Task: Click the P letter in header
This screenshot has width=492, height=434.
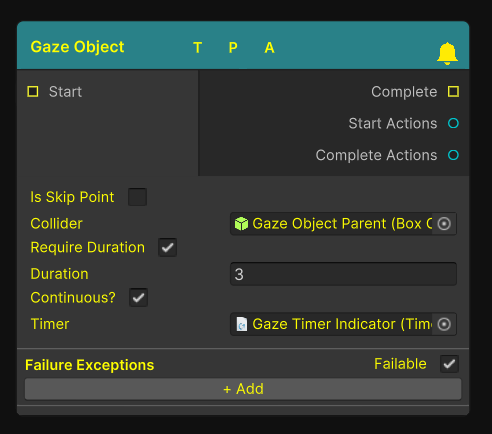Action: (x=233, y=48)
